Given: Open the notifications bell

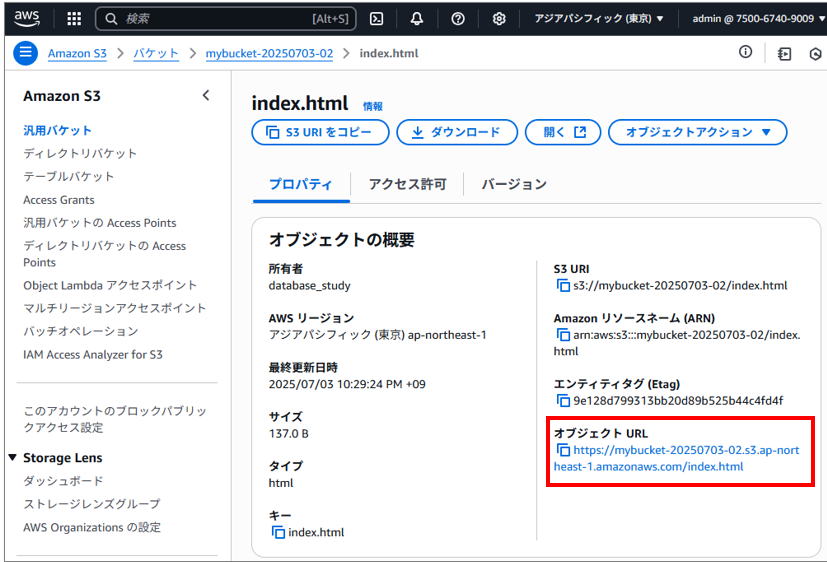Looking at the screenshot, I should [417, 19].
